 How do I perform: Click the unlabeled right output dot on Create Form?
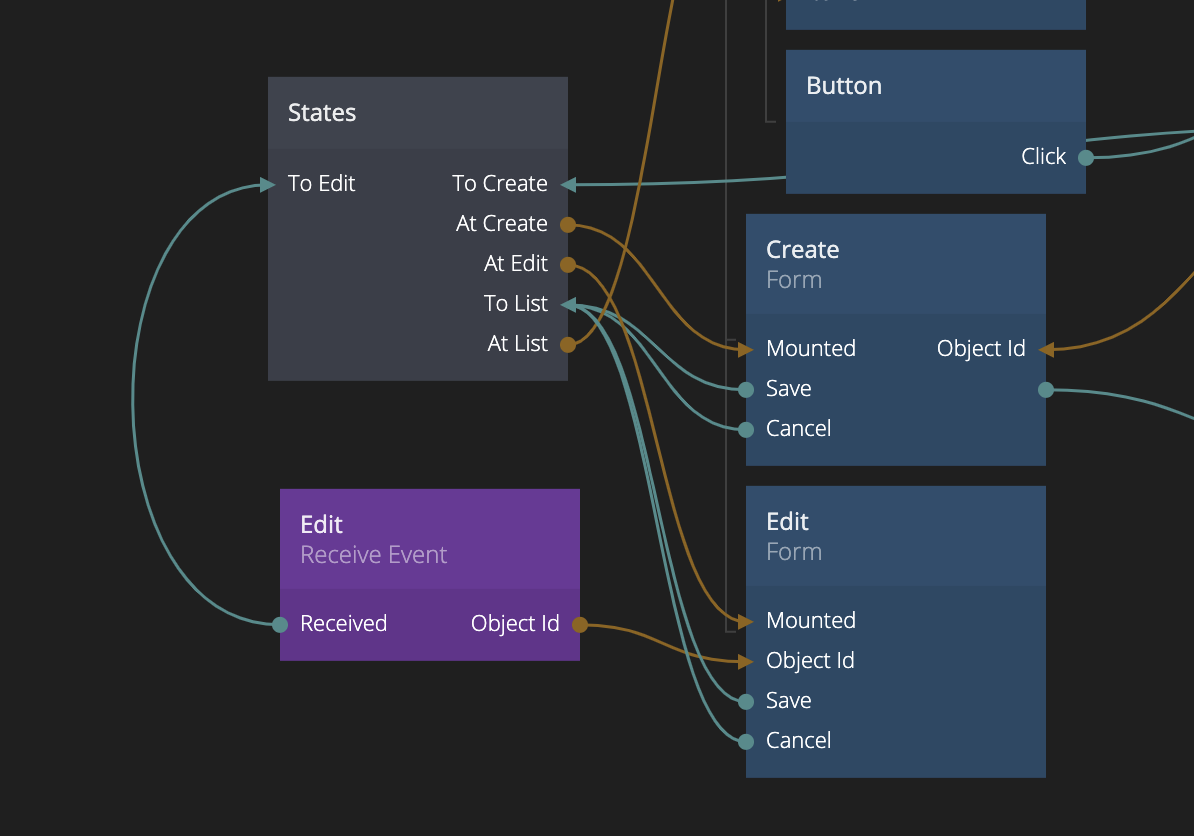(1046, 390)
